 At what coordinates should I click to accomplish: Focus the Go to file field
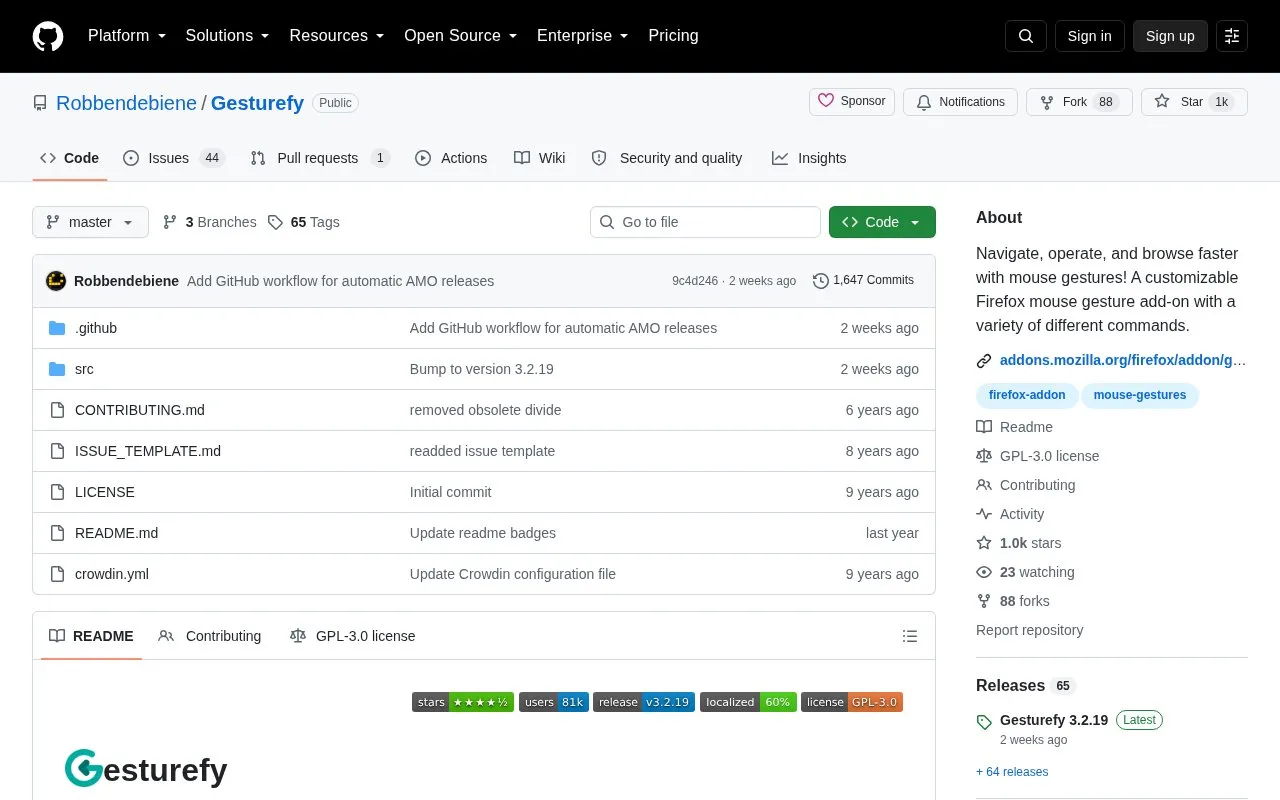coord(705,222)
